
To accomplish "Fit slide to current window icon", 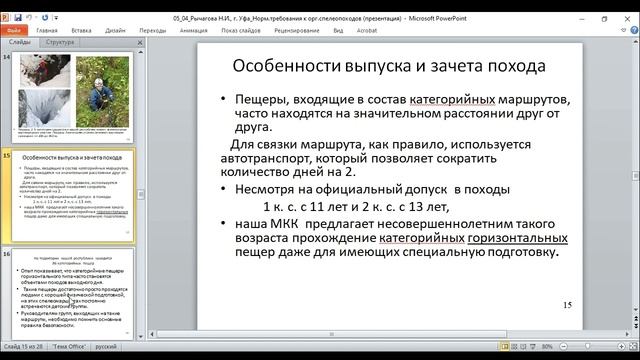I will [x=633, y=347].
